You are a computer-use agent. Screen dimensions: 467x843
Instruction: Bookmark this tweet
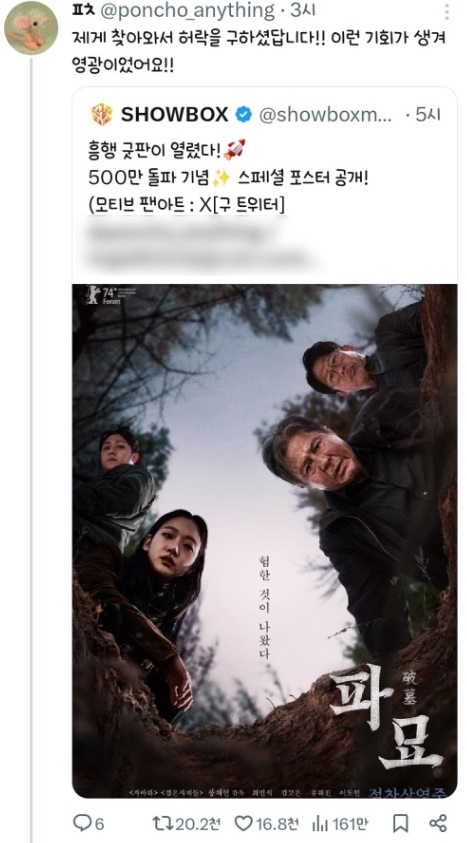(400, 823)
